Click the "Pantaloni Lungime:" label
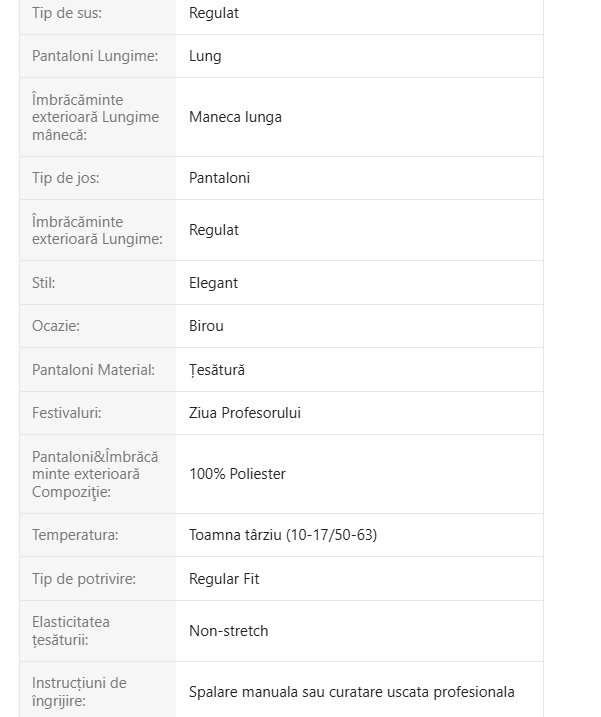Image resolution: width=601 pixels, height=717 pixels. click(x=95, y=56)
